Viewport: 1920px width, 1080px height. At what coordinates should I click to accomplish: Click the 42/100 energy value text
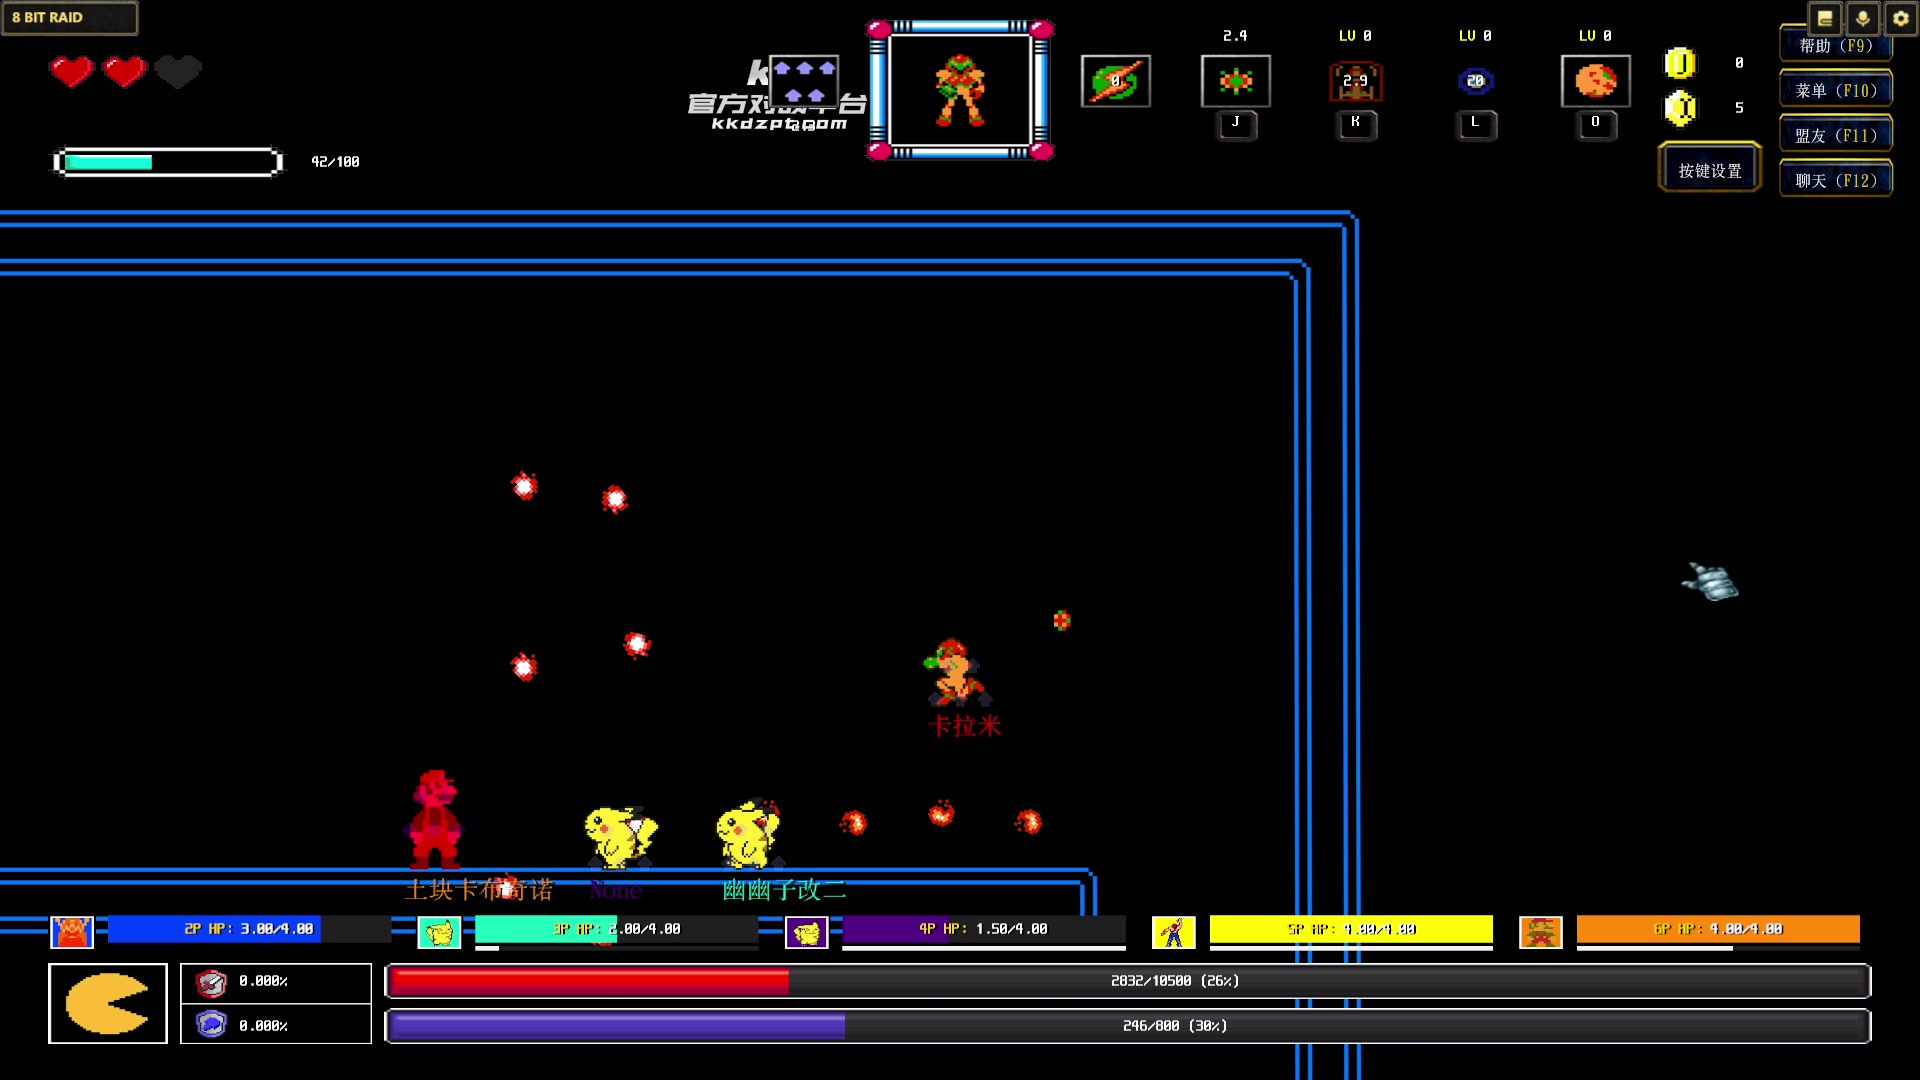335,162
